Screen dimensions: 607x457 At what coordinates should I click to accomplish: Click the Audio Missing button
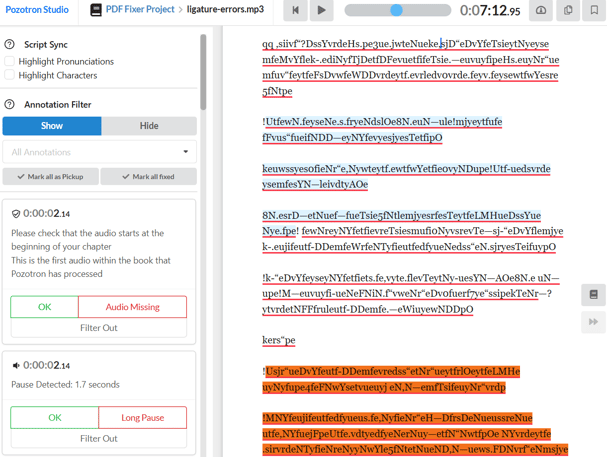[x=132, y=307]
